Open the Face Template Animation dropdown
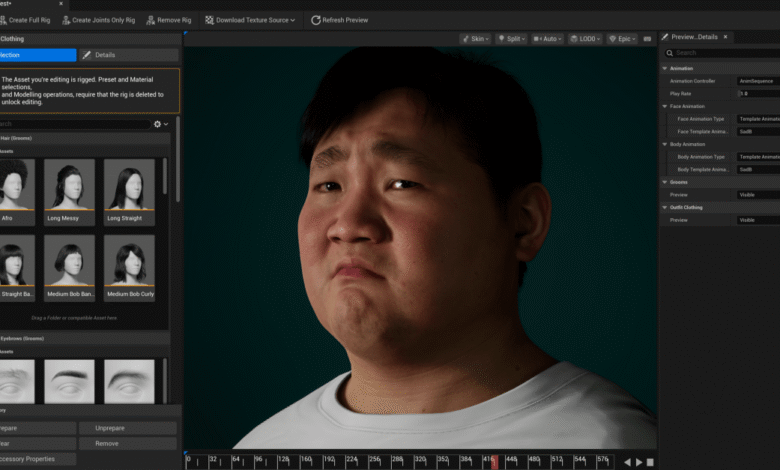This screenshot has height=470, width=780. (x=758, y=132)
